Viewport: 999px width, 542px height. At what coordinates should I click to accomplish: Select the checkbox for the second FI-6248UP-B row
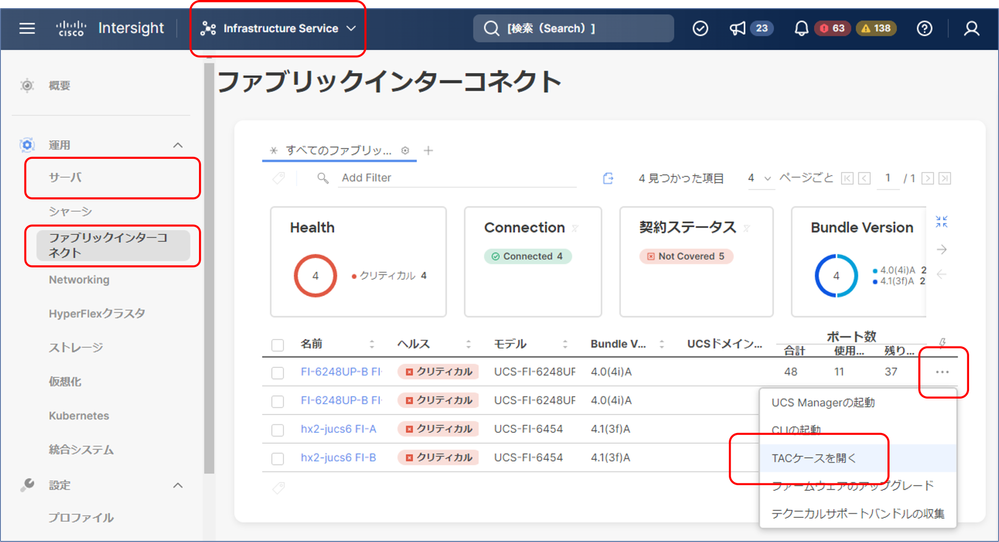[x=278, y=401]
